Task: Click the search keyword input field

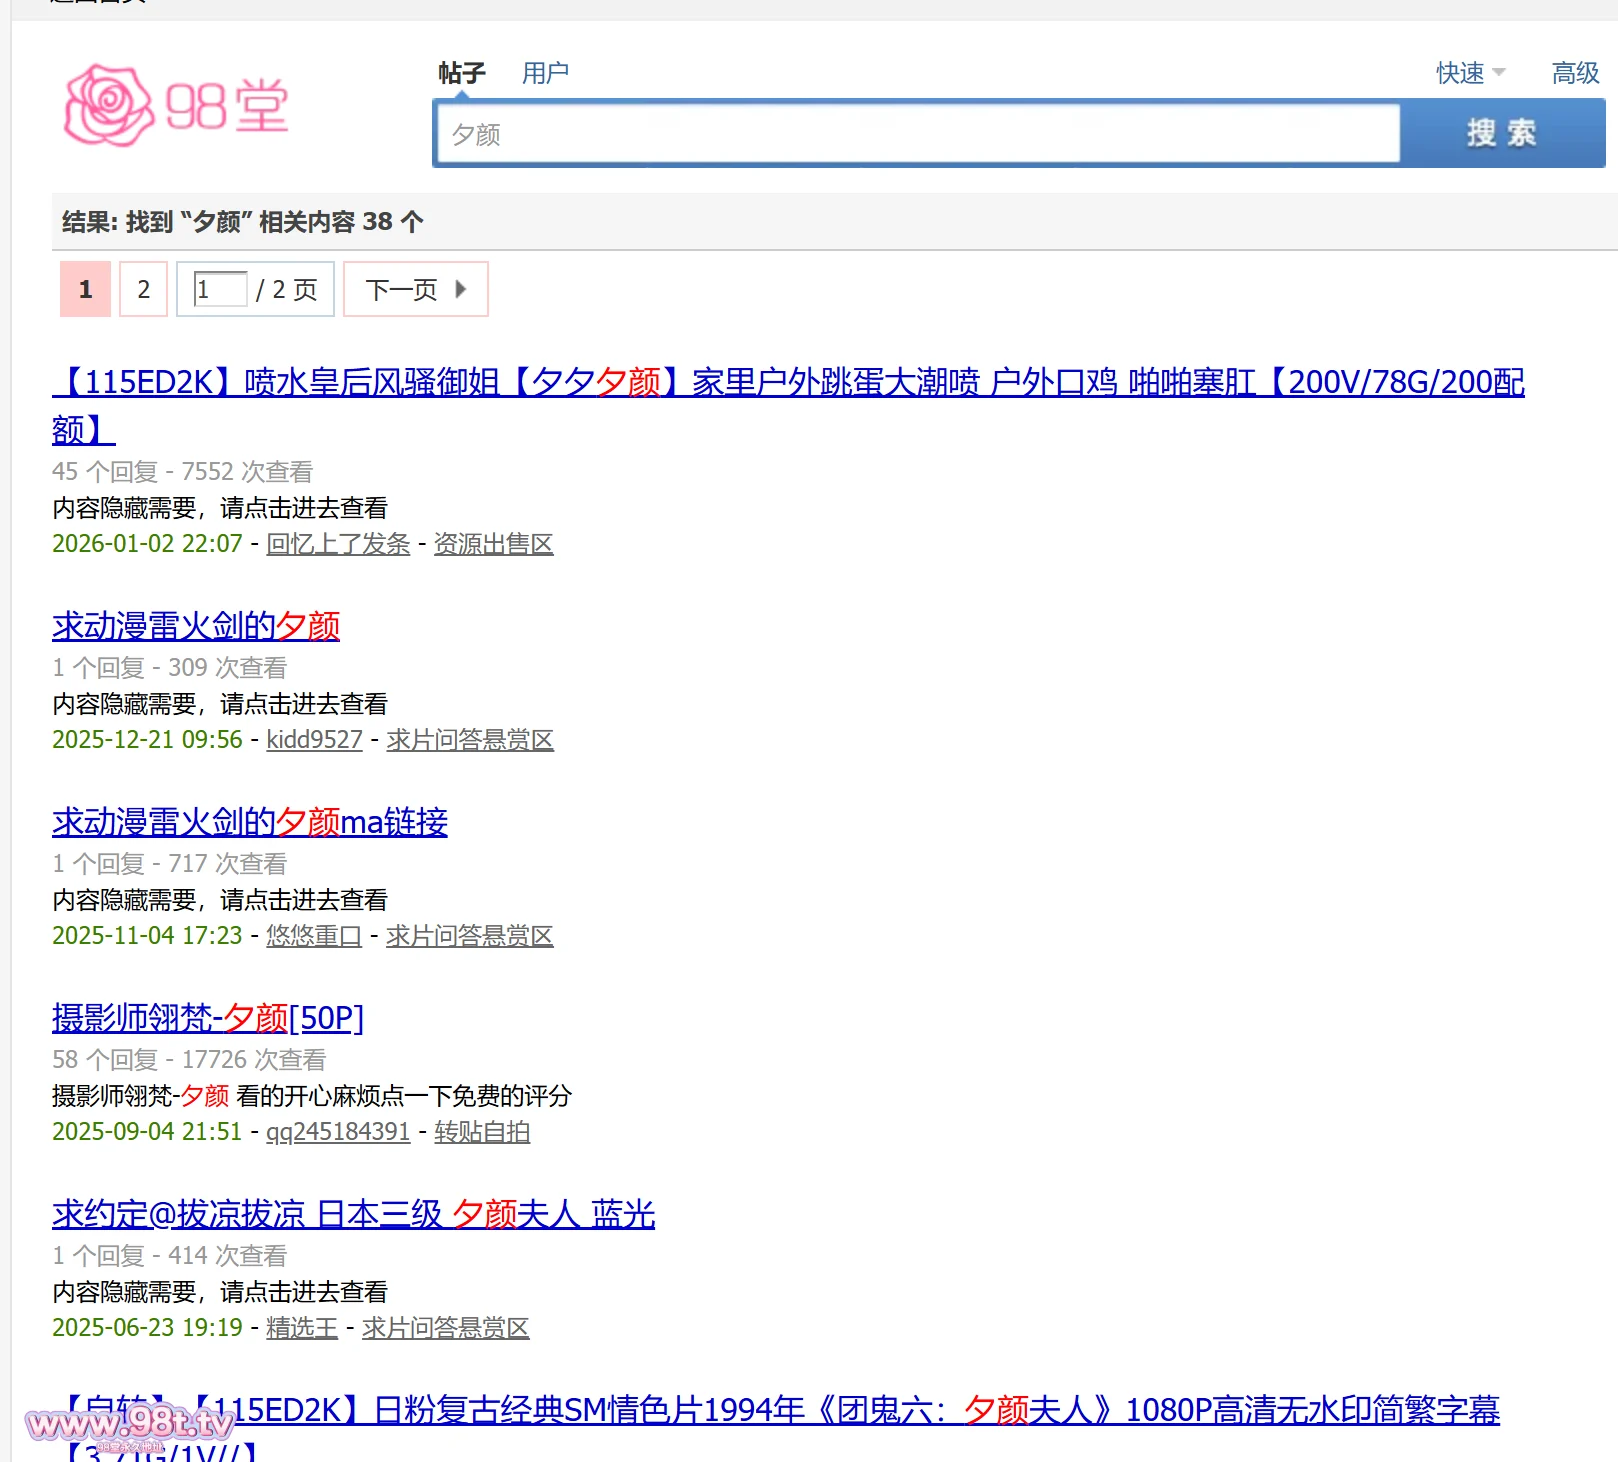Action: (x=917, y=134)
